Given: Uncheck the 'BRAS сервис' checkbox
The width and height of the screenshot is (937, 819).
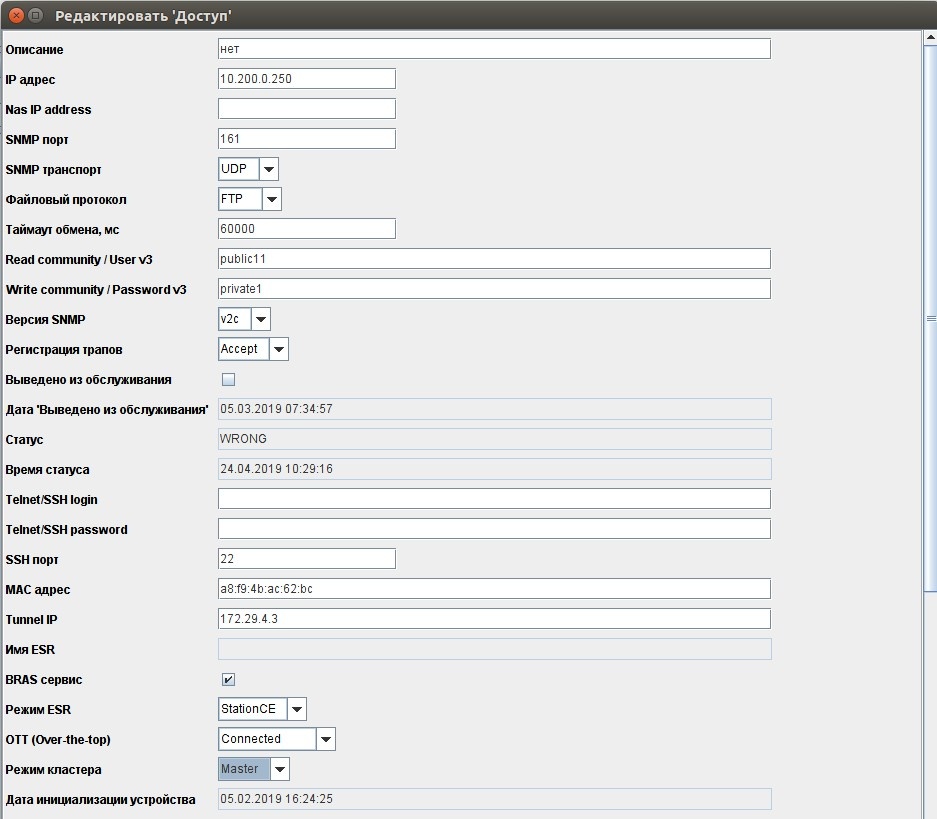Looking at the screenshot, I should 228,680.
